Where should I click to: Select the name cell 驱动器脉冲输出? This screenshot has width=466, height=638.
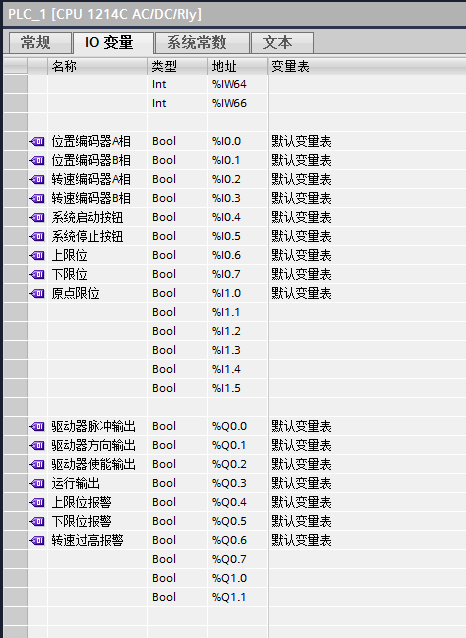pos(97,426)
